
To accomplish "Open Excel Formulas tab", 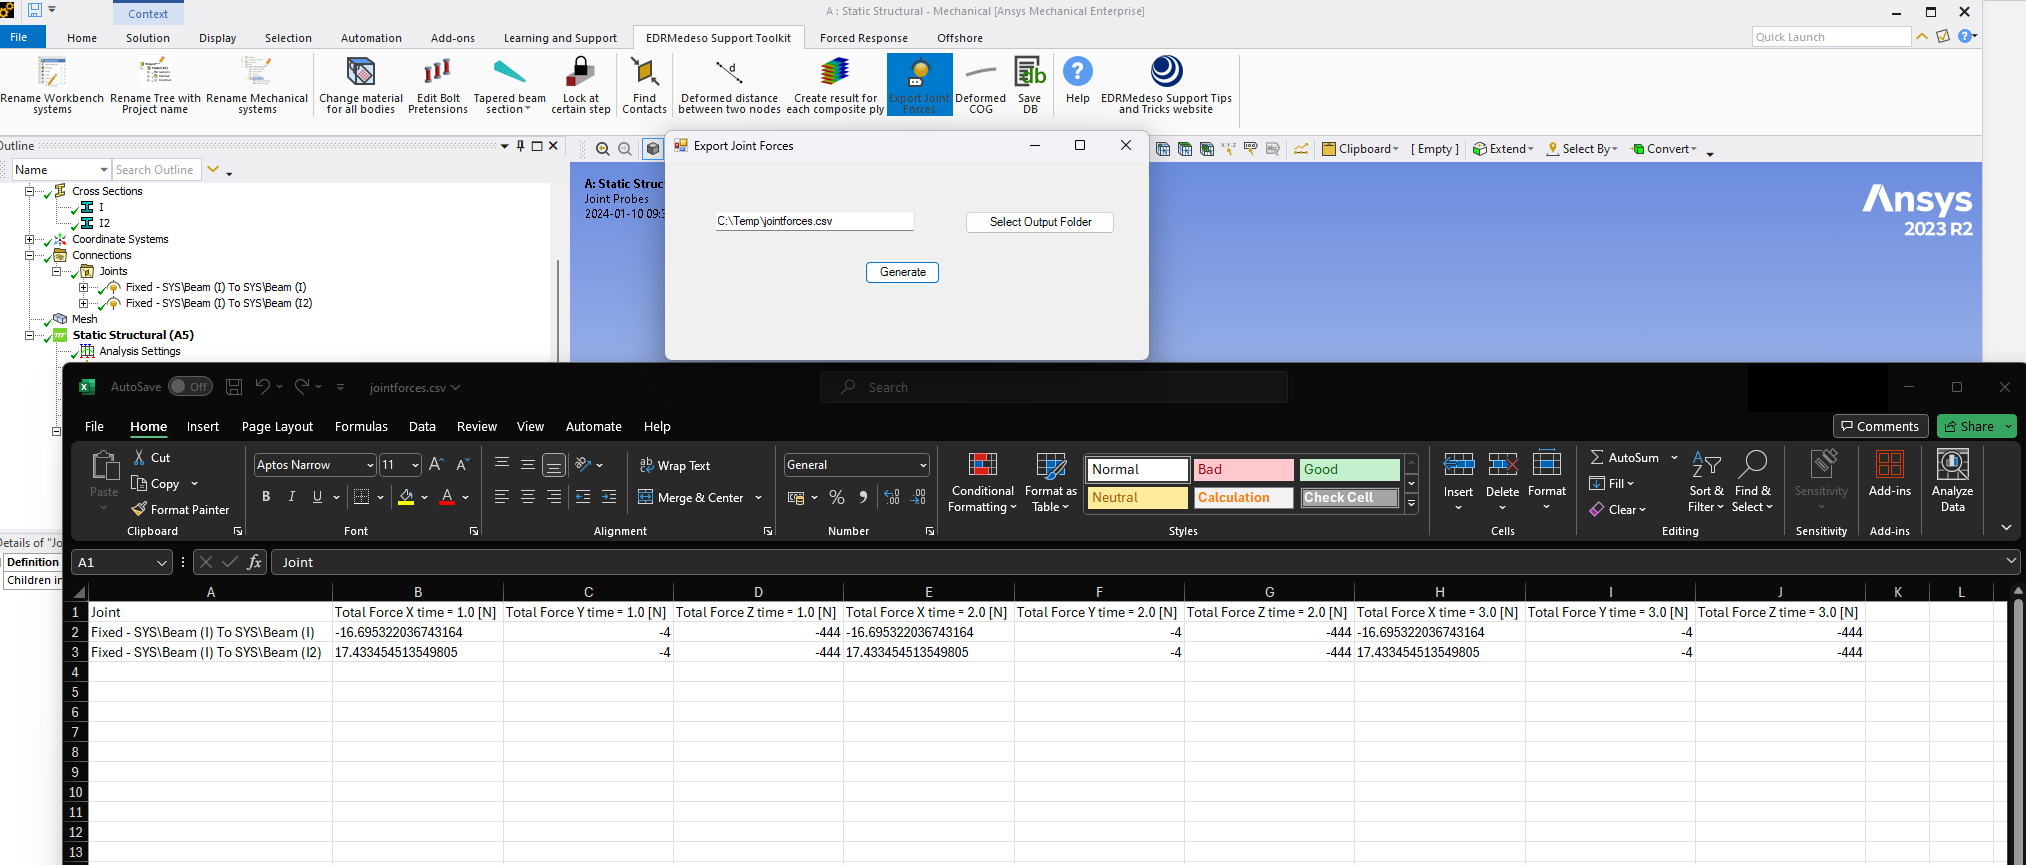I will click(x=361, y=427).
